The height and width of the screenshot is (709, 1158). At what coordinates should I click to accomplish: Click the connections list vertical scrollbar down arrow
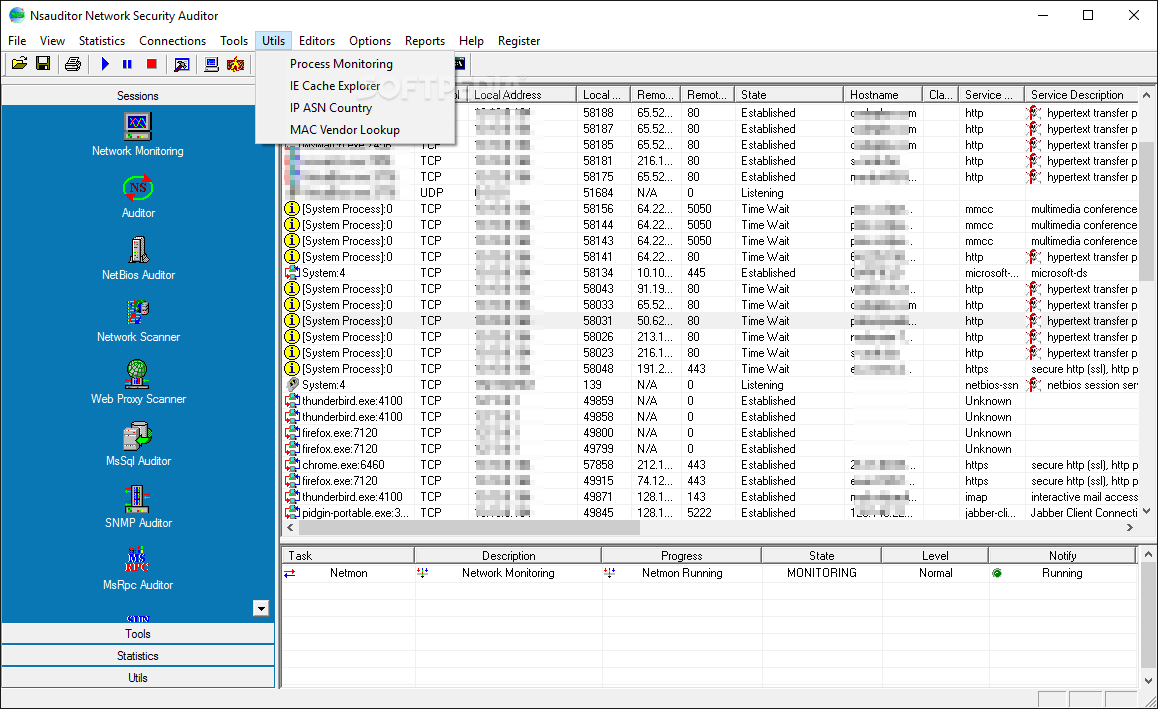coord(1146,511)
